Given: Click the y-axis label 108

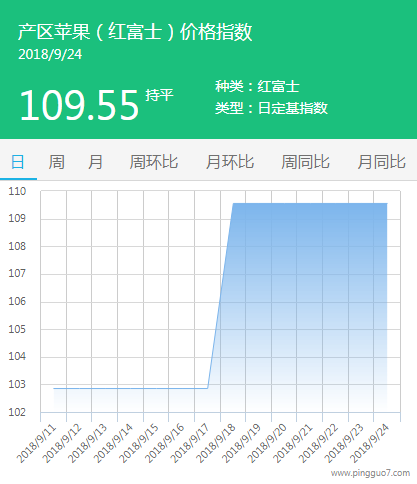Looking at the screenshot, I should [x=17, y=246].
